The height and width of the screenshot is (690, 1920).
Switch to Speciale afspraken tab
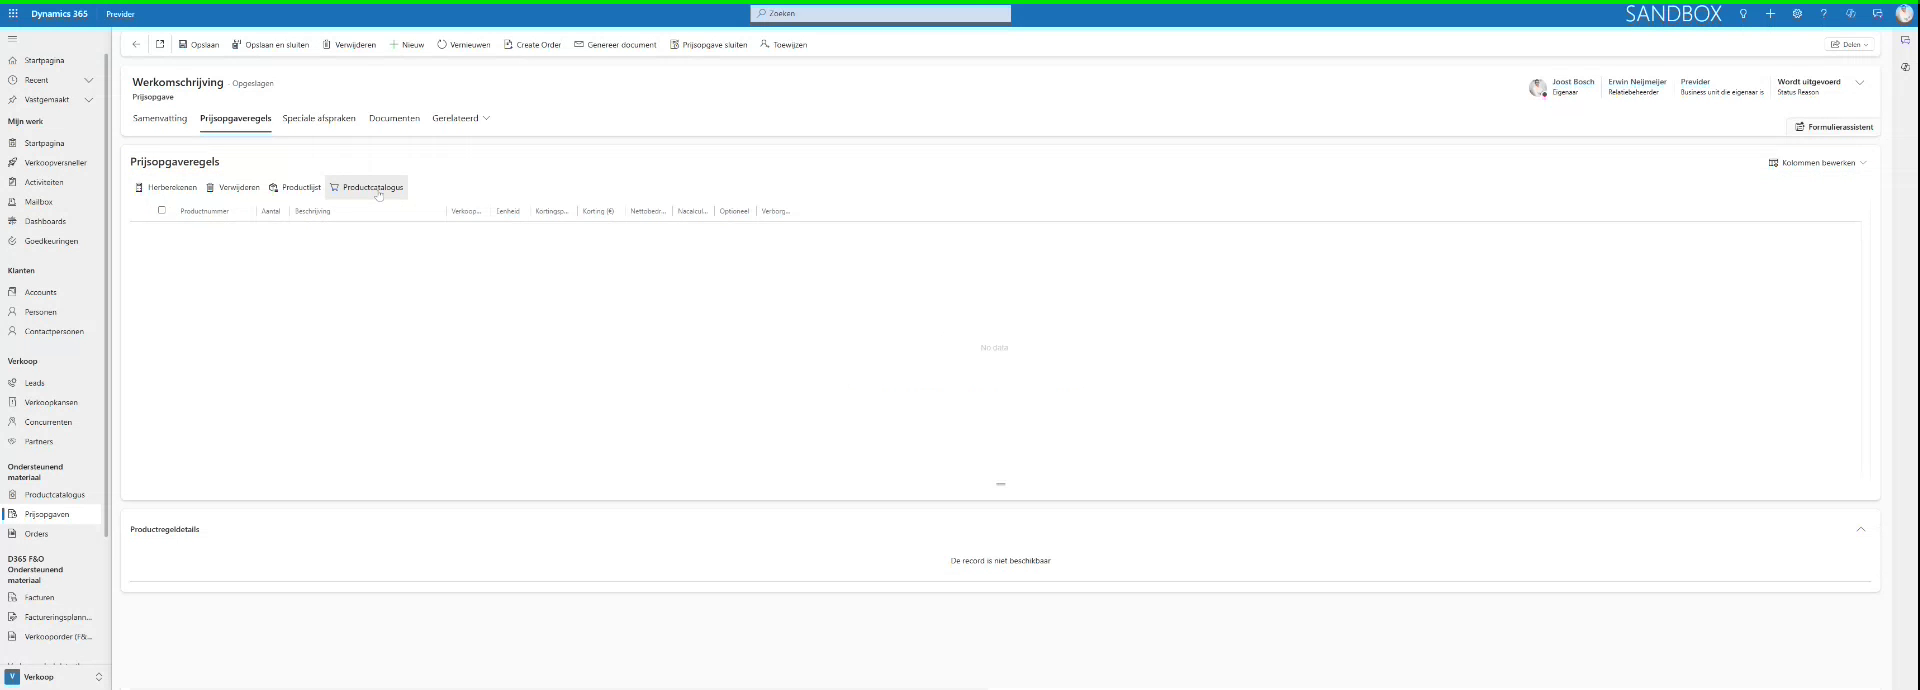click(x=319, y=118)
